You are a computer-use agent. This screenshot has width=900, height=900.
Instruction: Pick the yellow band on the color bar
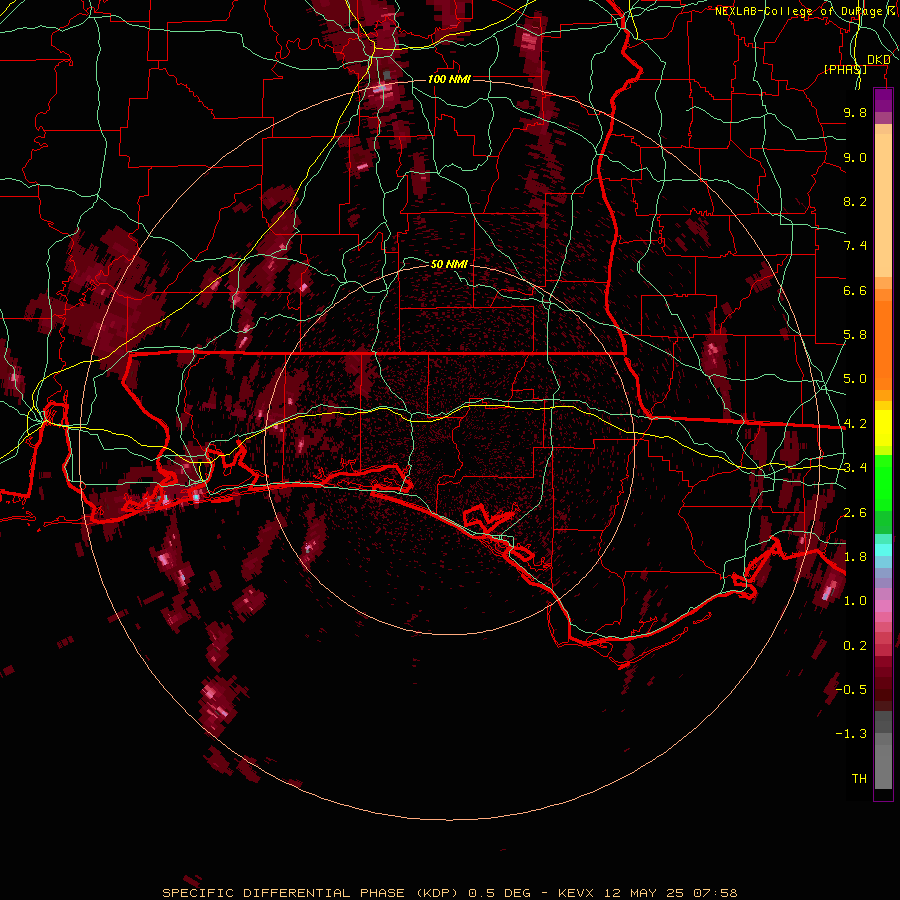pos(883,428)
